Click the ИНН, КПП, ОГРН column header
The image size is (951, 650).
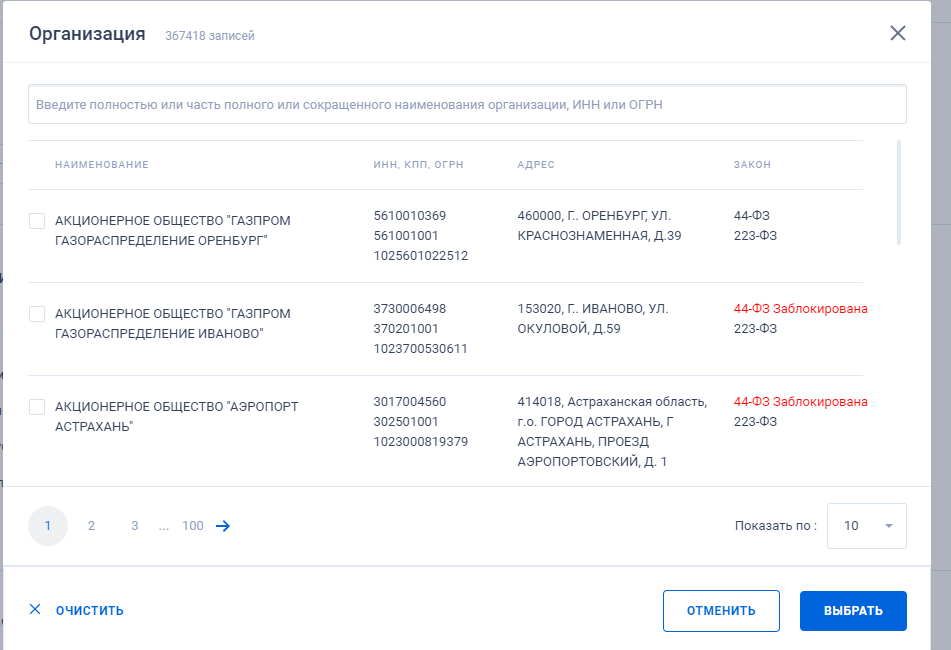click(x=418, y=165)
